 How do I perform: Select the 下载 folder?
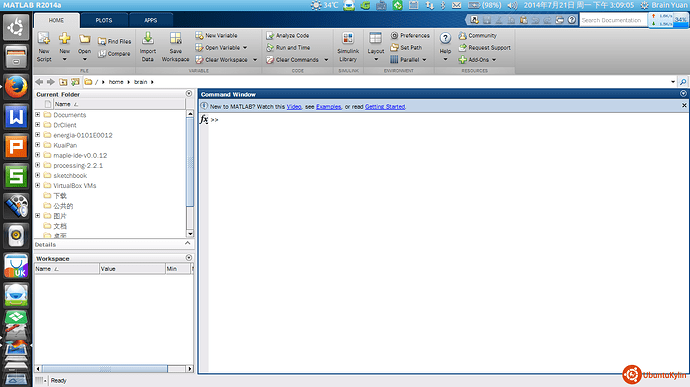pyautogui.click(x=60, y=196)
